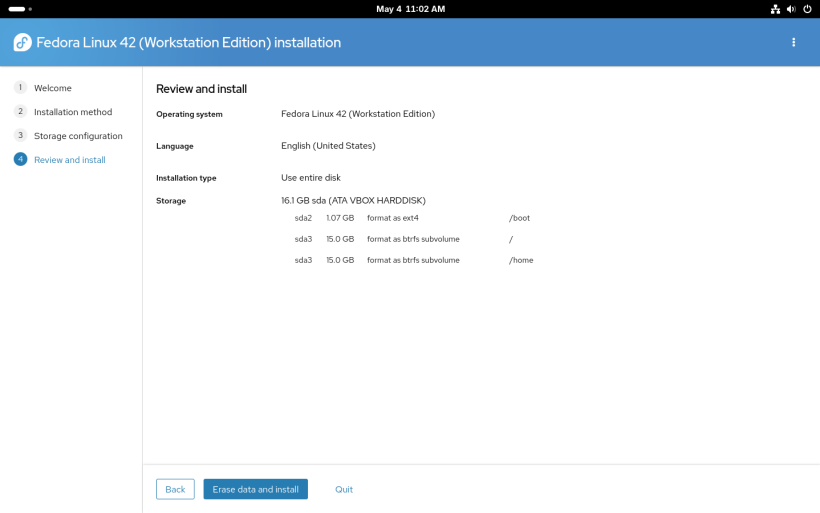The height and width of the screenshot is (513, 820).
Task: Go to the Storage configuration step
Action: (x=78, y=136)
